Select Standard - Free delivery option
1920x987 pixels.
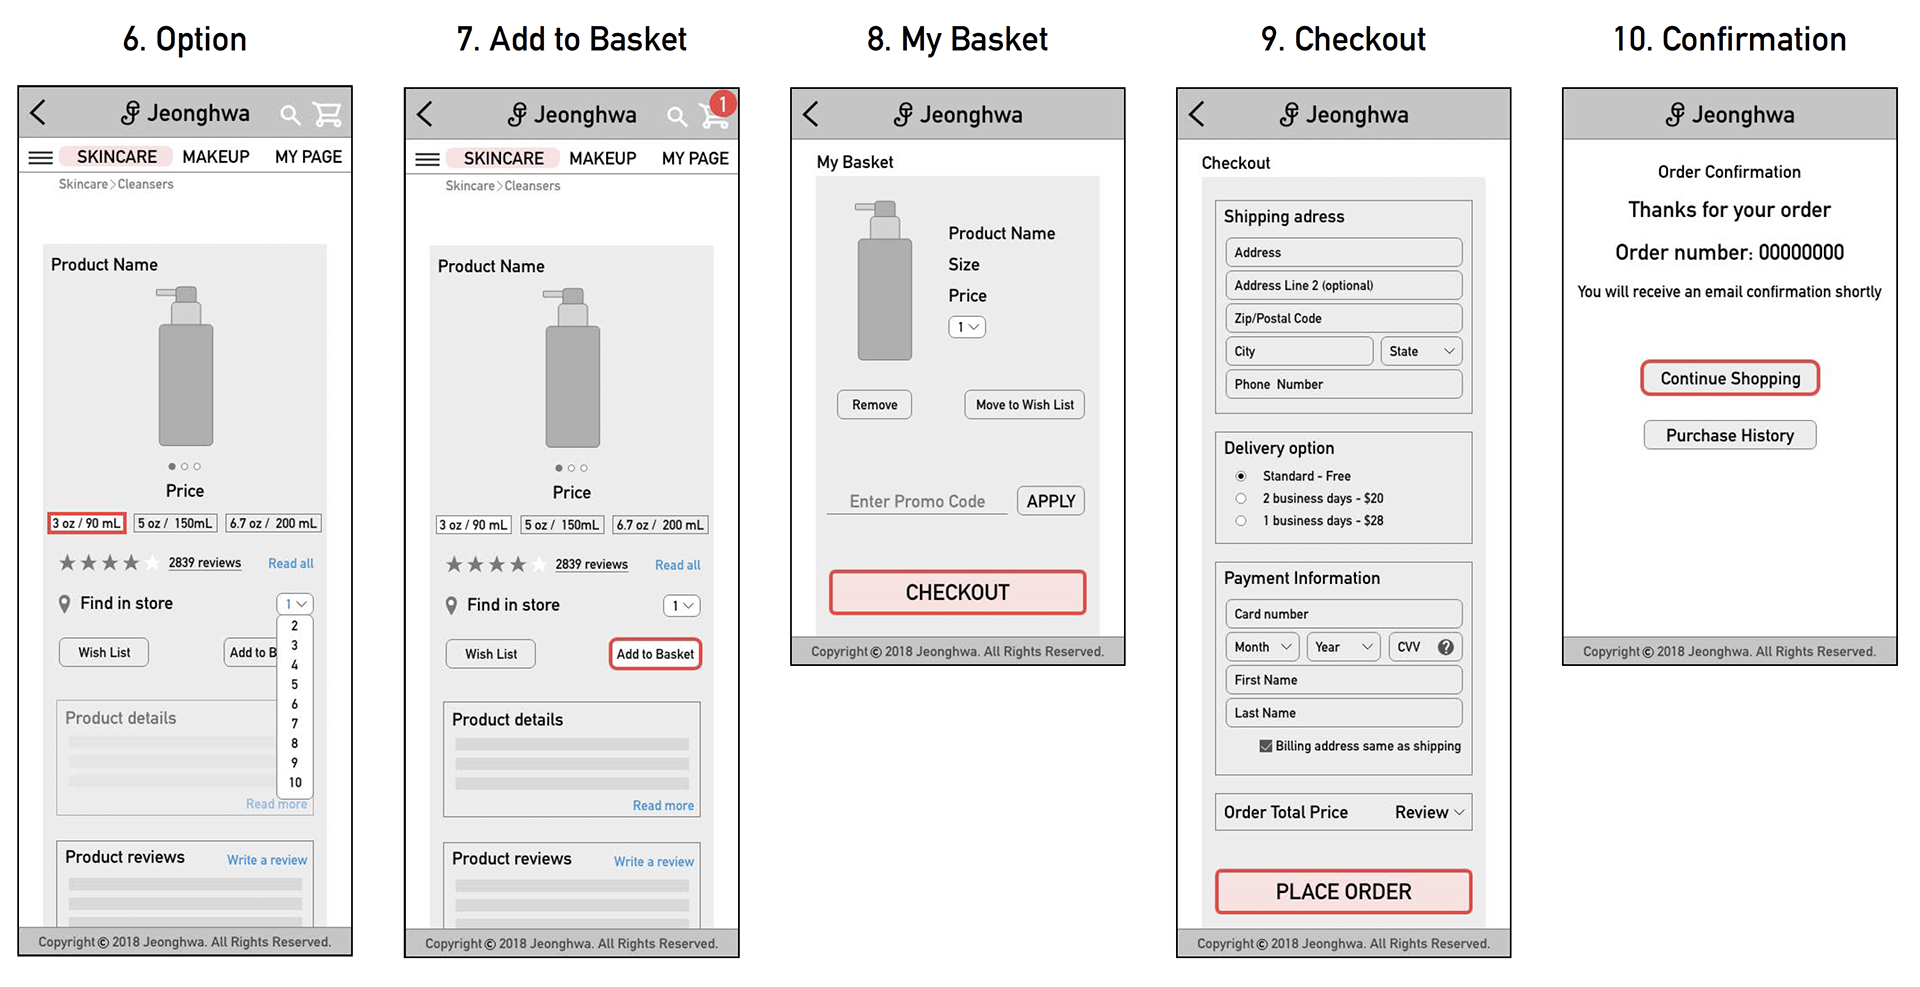click(1241, 476)
